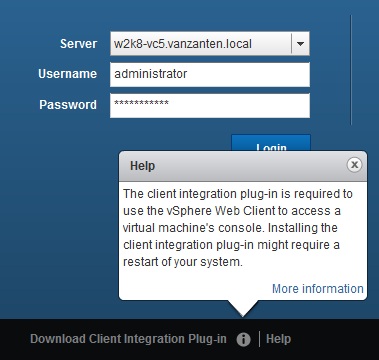Focus the Password input field
The width and height of the screenshot is (379, 360).
pos(210,105)
